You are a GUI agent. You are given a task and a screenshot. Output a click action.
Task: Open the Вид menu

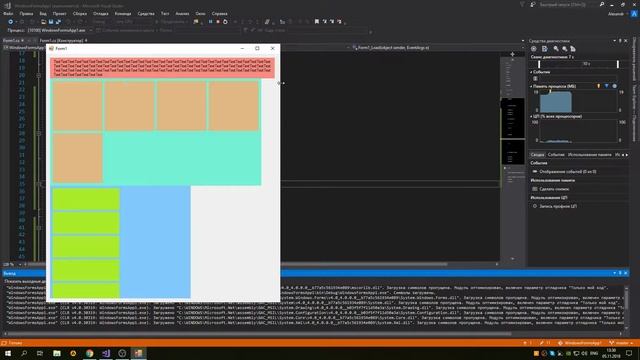click(x=43, y=13)
